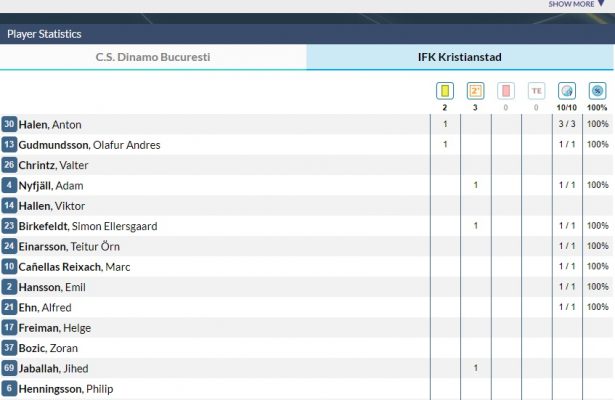Open player Gudmundsson, Olafur Andres
The image size is (615, 400).
point(89,145)
